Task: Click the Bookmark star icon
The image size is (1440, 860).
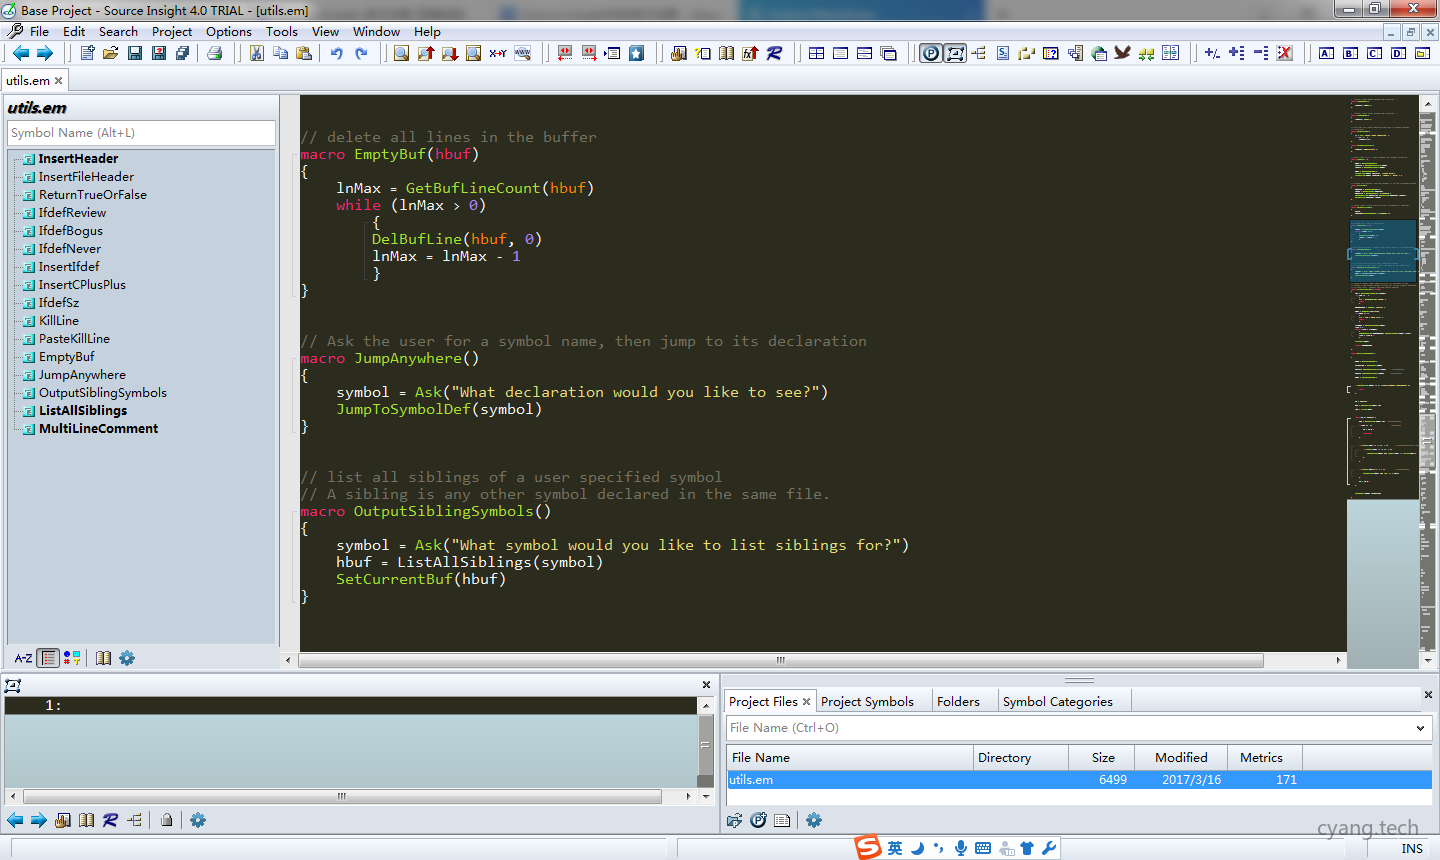Action: coord(636,53)
